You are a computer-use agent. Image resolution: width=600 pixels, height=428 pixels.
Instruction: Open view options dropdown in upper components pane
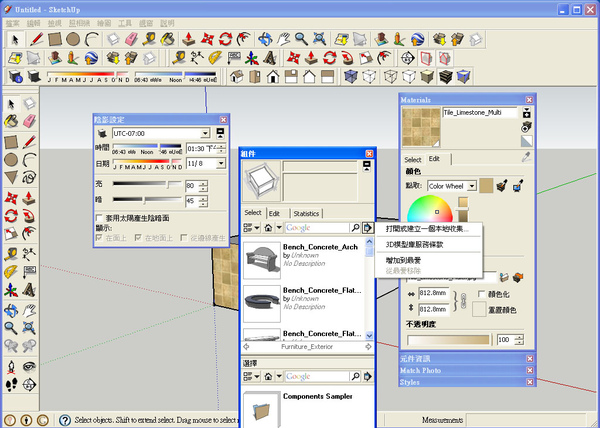tap(251, 228)
